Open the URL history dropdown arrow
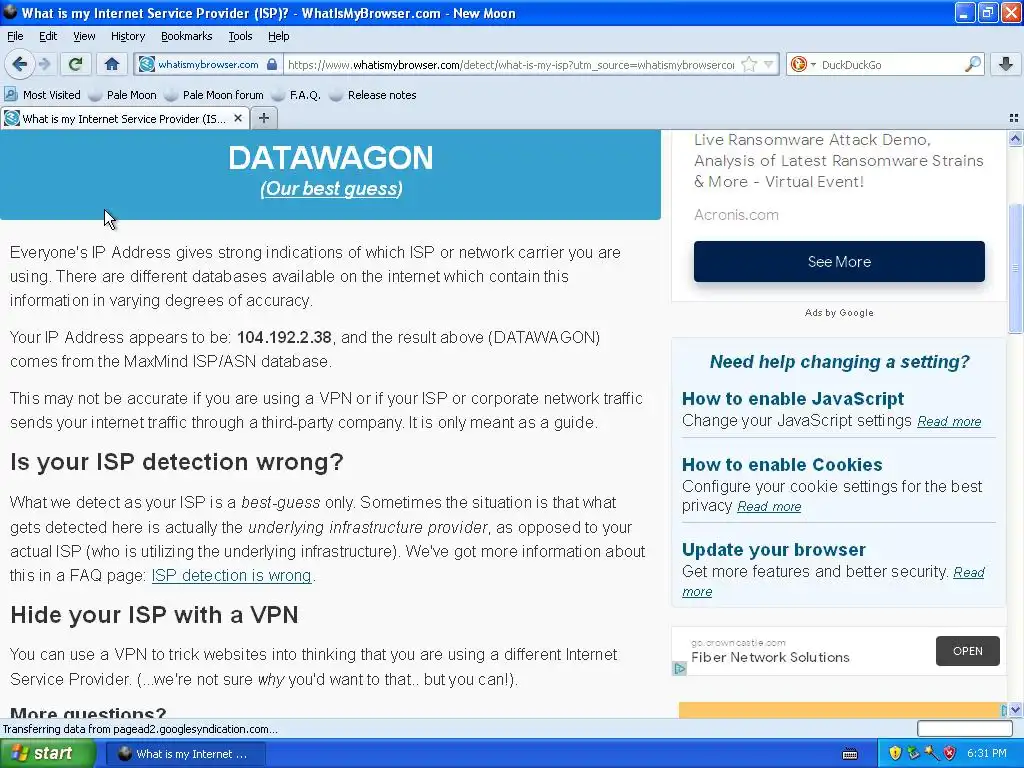The height and width of the screenshot is (768, 1024). point(769,64)
